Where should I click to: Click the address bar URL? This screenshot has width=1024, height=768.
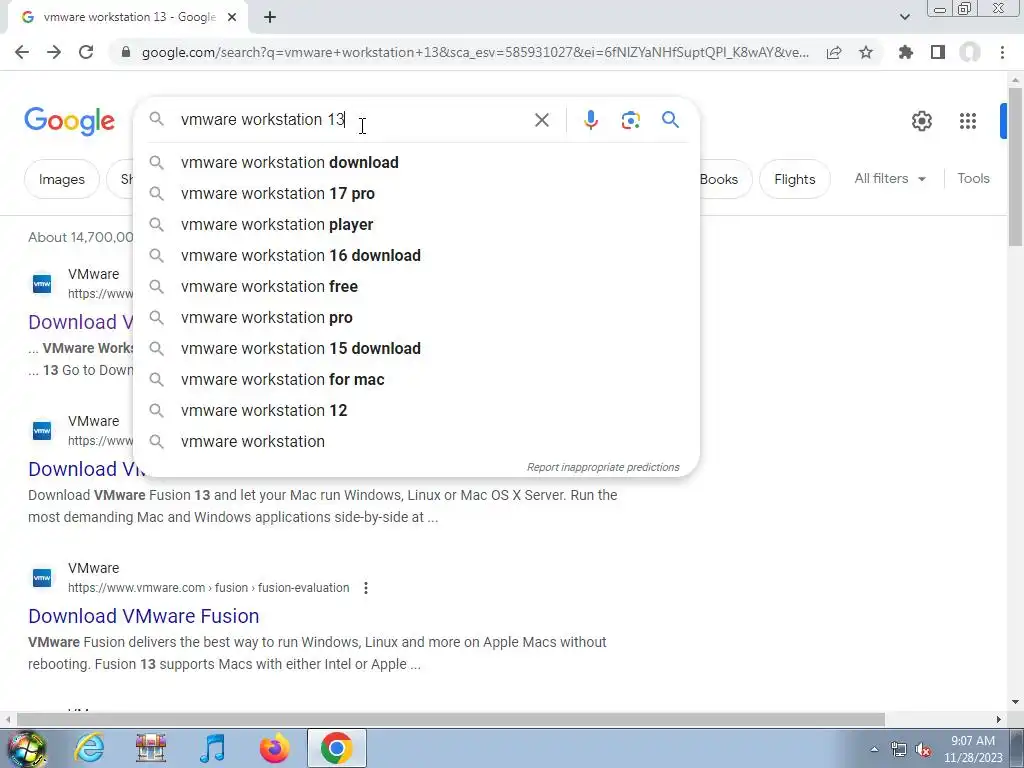point(475,52)
